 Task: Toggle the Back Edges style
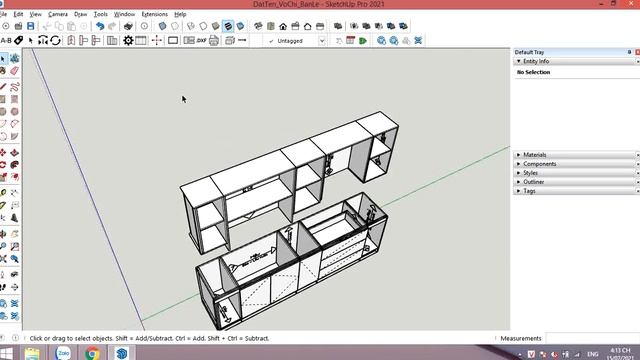tap(175, 26)
